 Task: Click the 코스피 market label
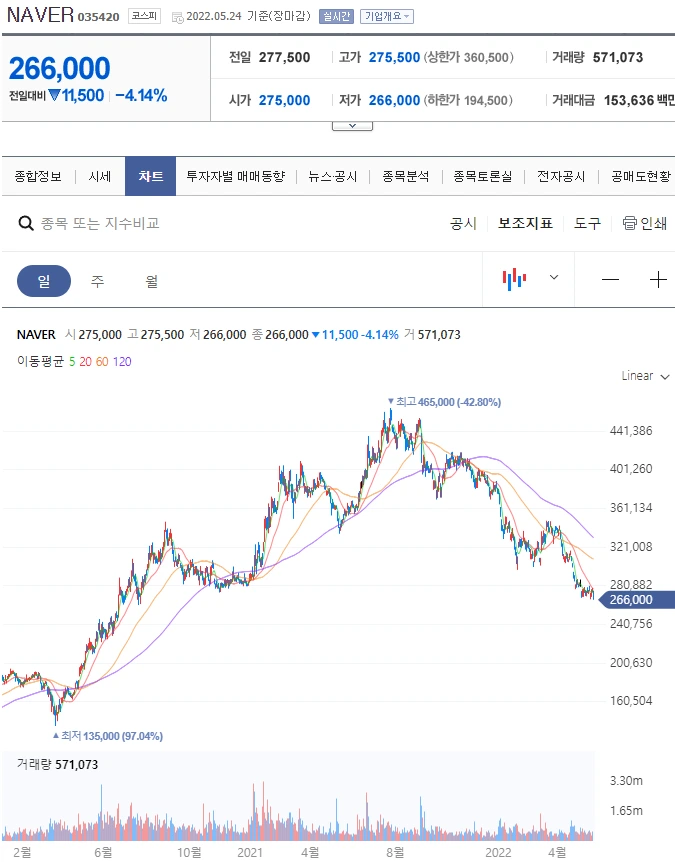145,16
